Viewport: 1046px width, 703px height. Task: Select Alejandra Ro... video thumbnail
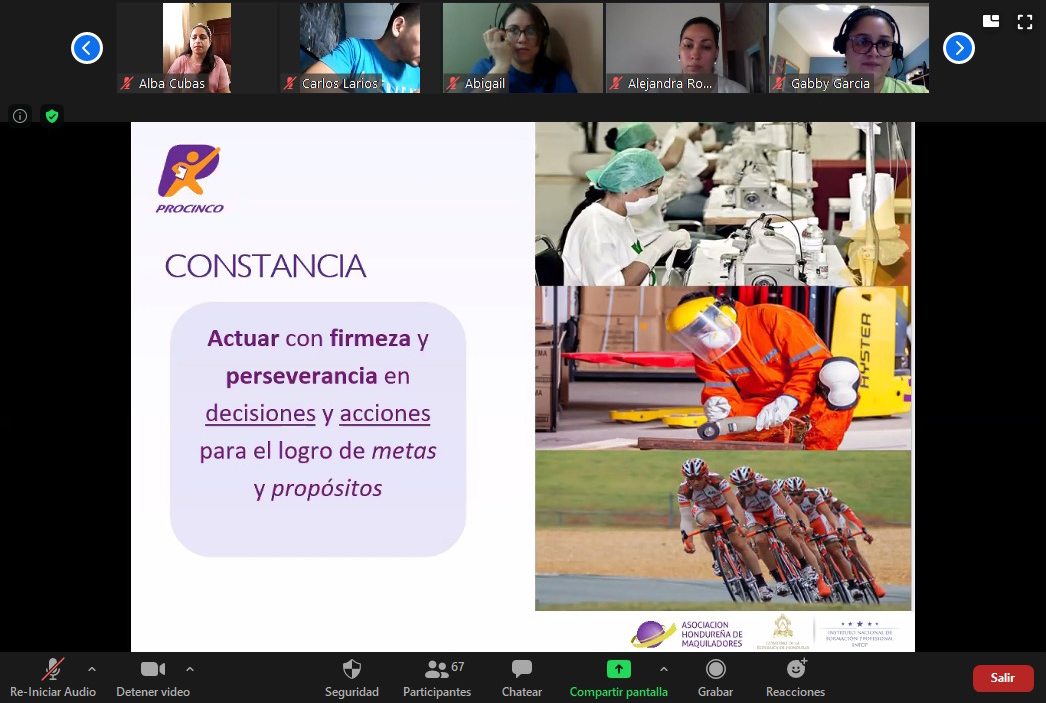coord(686,48)
